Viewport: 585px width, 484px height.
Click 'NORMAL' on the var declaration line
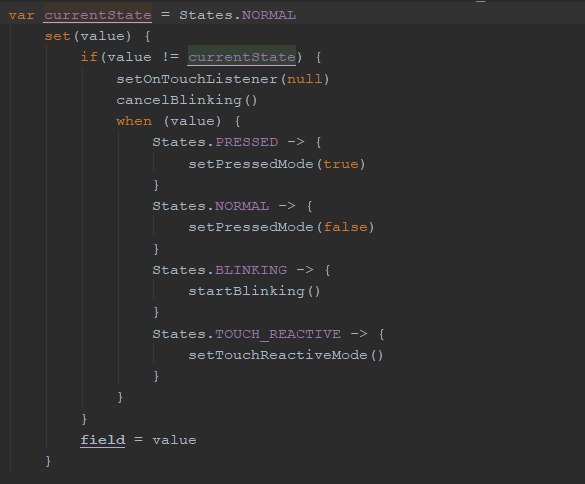[x=269, y=15]
